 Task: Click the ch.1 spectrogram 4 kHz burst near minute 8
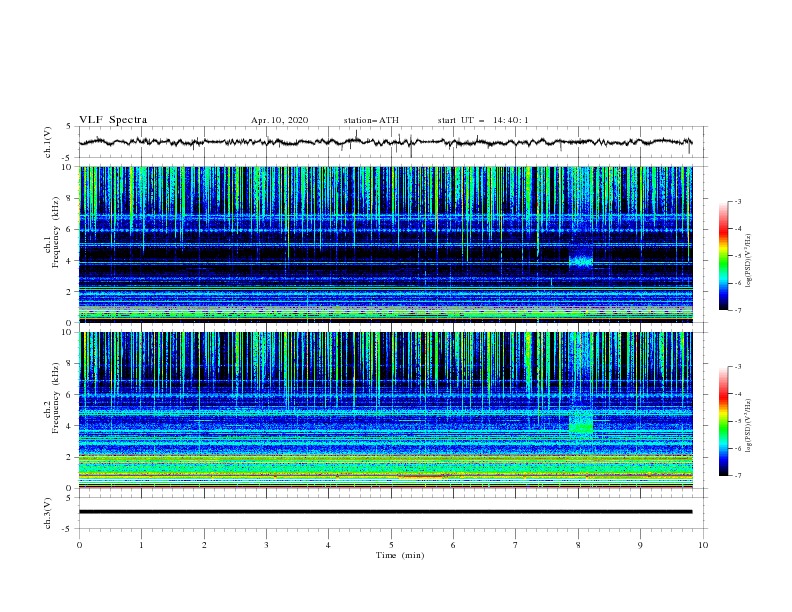coord(581,260)
